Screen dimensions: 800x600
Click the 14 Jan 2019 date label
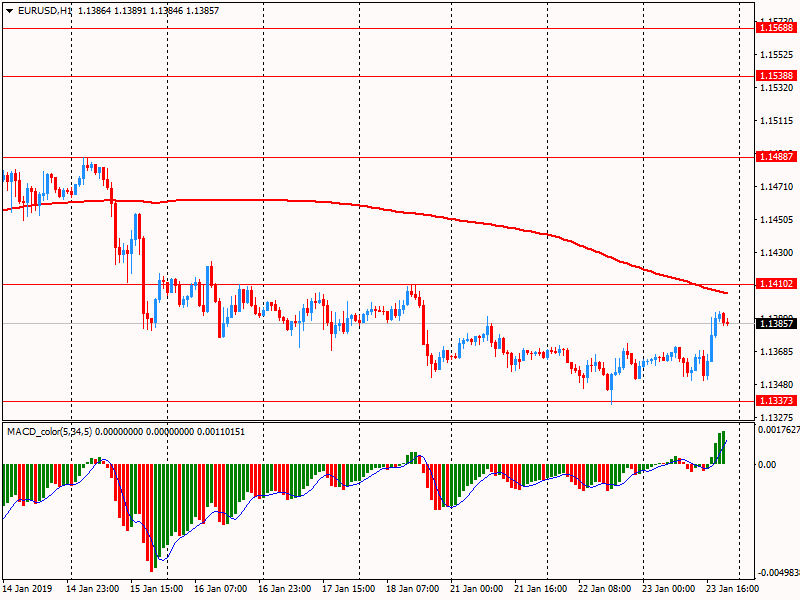(x=27, y=589)
